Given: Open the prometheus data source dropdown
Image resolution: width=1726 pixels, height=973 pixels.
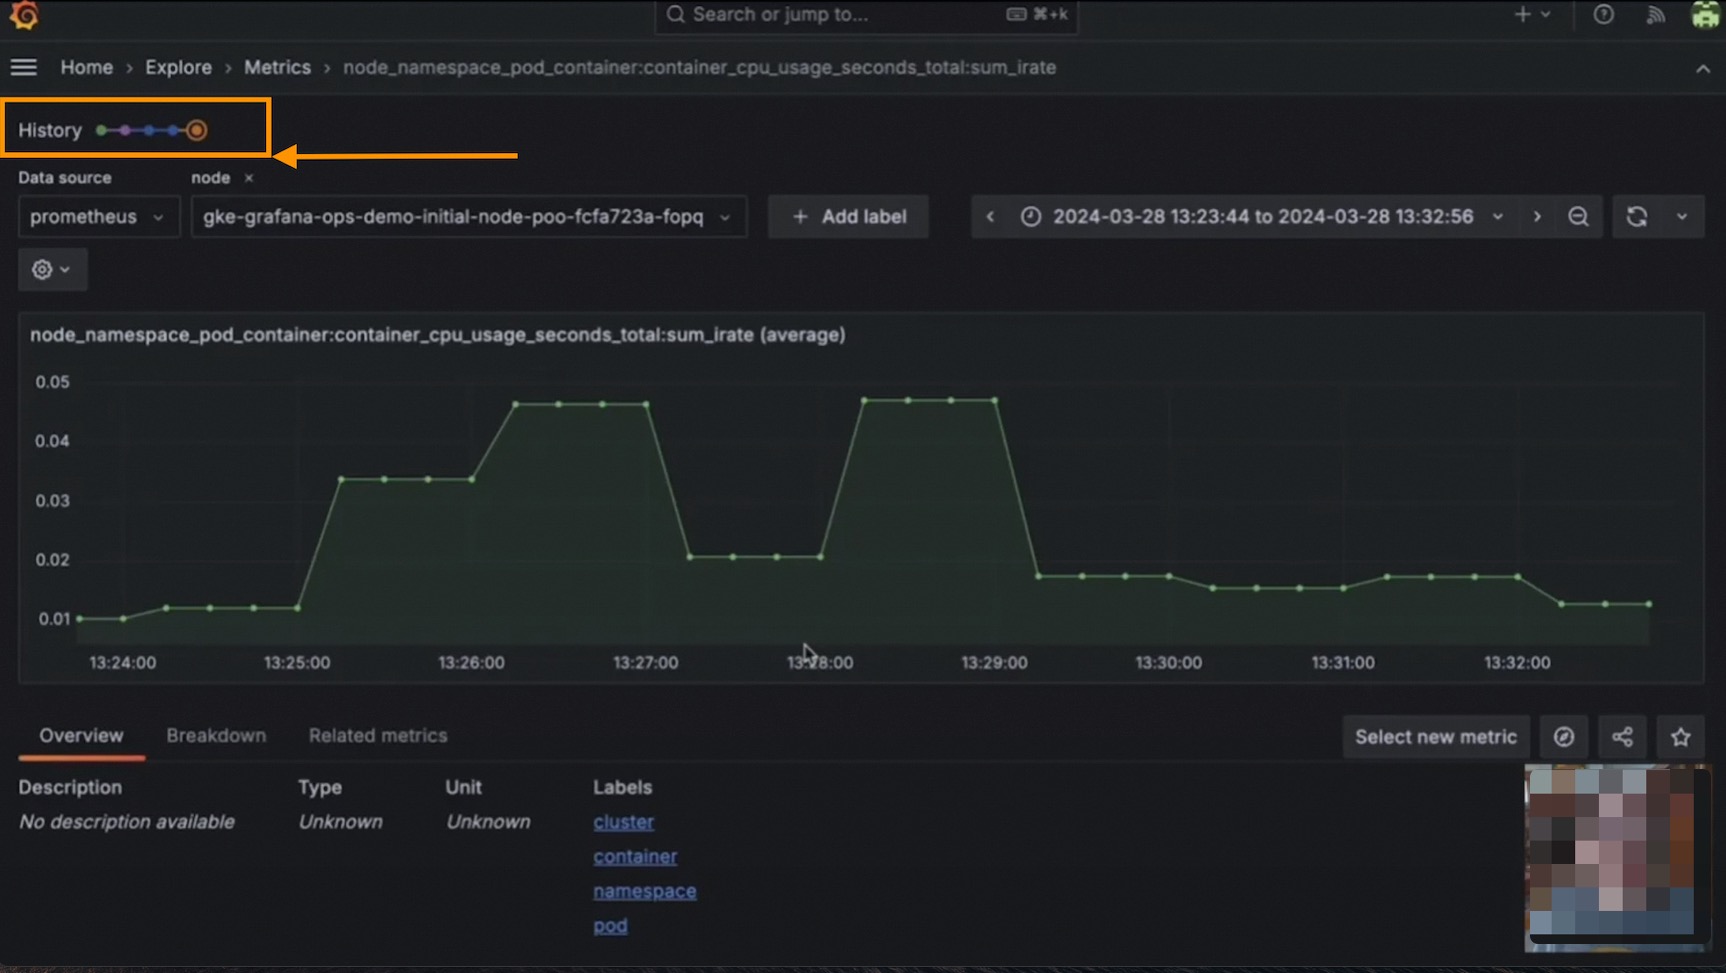Looking at the screenshot, I should 98,217.
